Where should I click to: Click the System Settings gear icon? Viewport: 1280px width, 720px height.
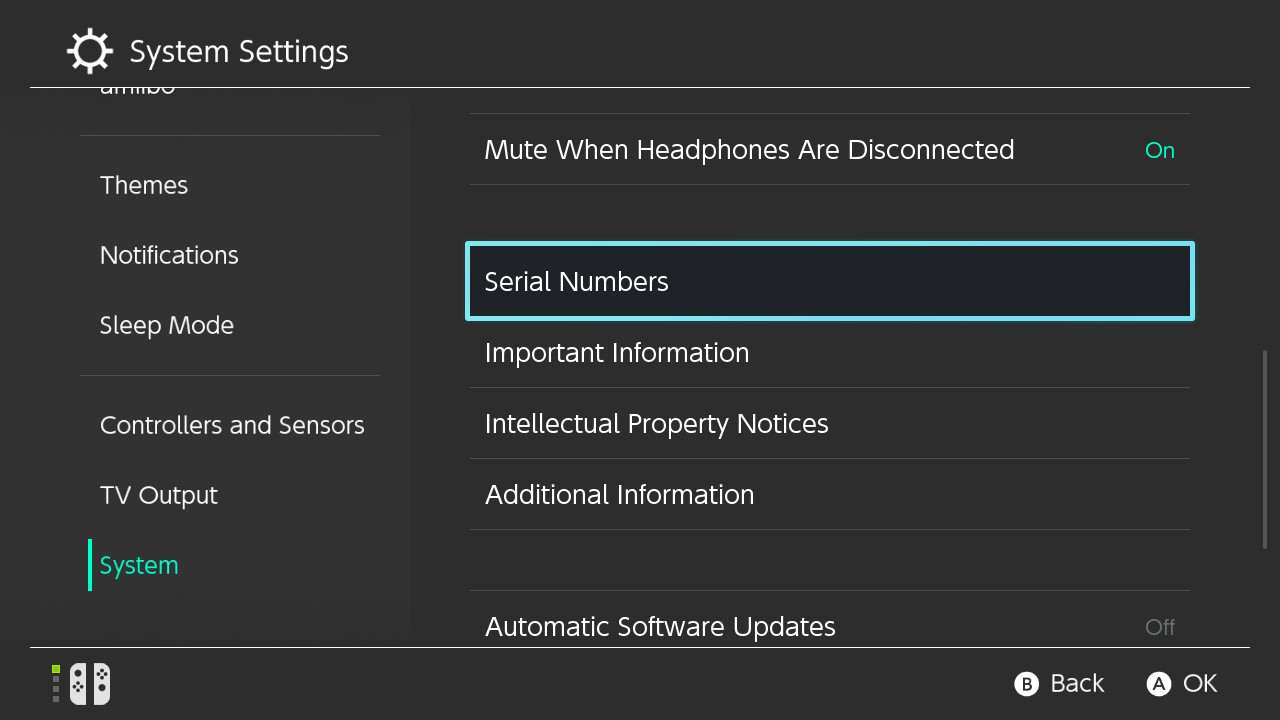click(x=89, y=51)
